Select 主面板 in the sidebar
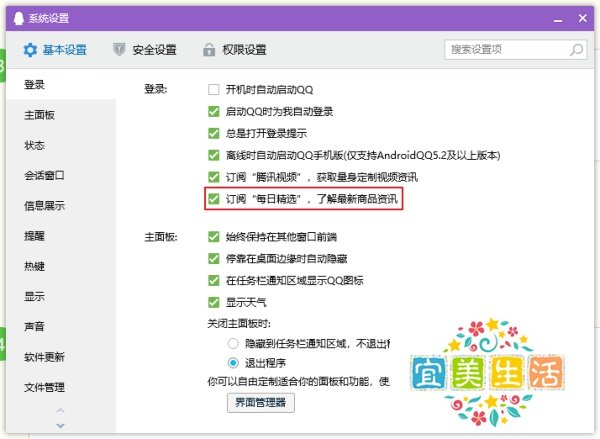 coord(61,115)
